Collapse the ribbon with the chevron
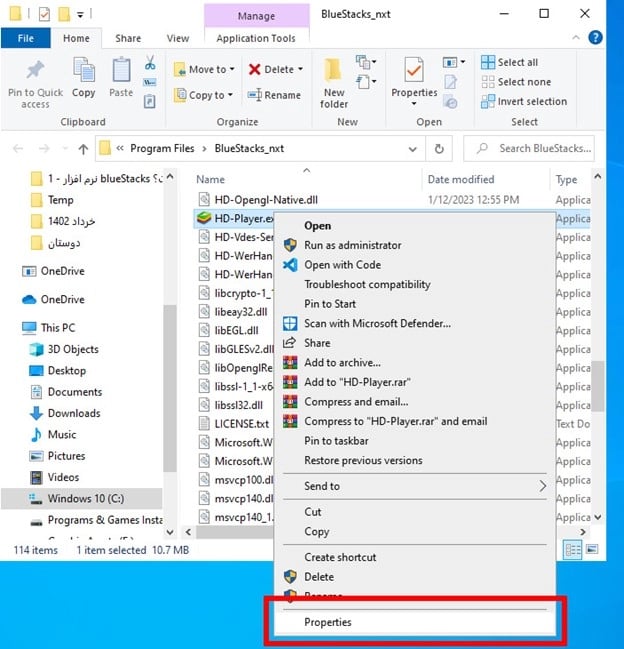 coord(576,38)
